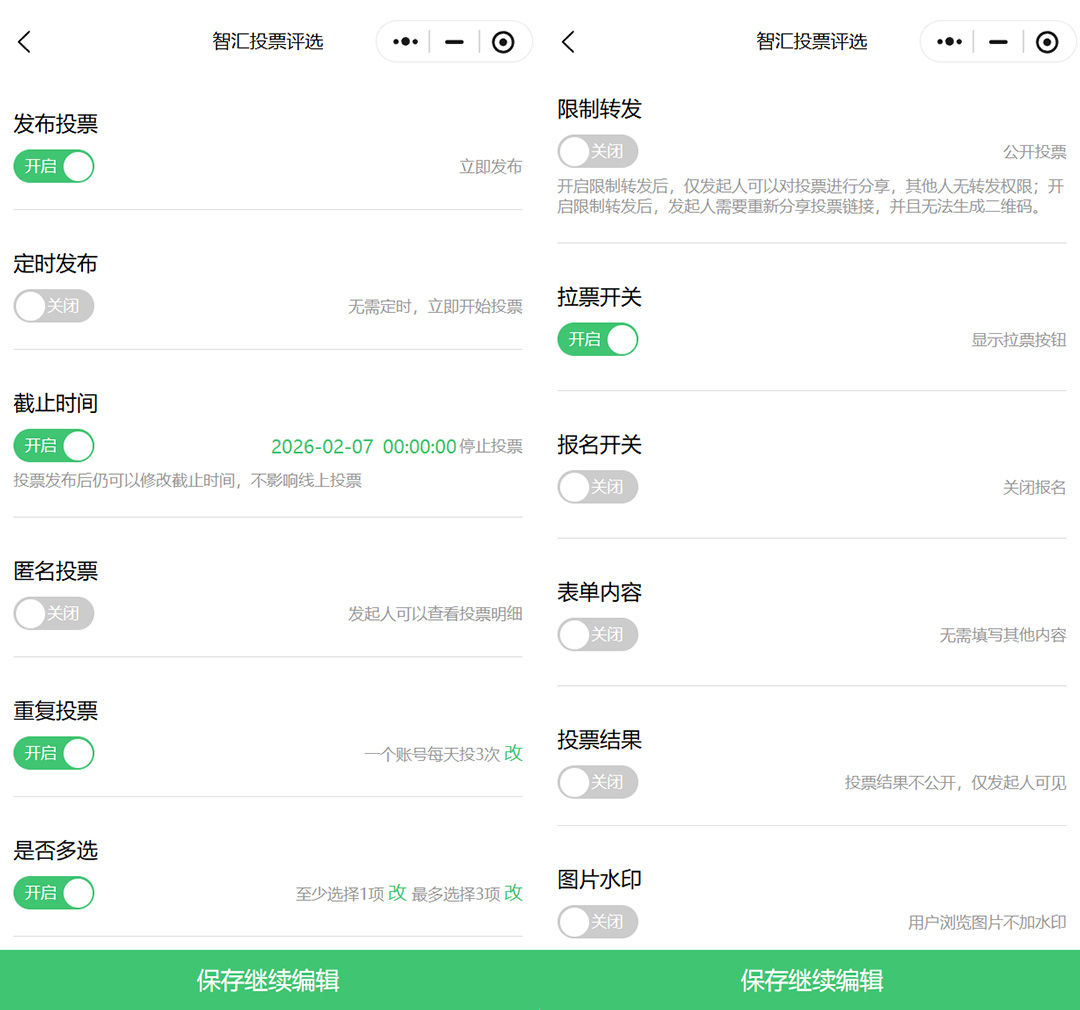The image size is (1080, 1010).
Task: Open the three-dot menu on the right screen
Action: pyautogui.click(x=949, y=42)
